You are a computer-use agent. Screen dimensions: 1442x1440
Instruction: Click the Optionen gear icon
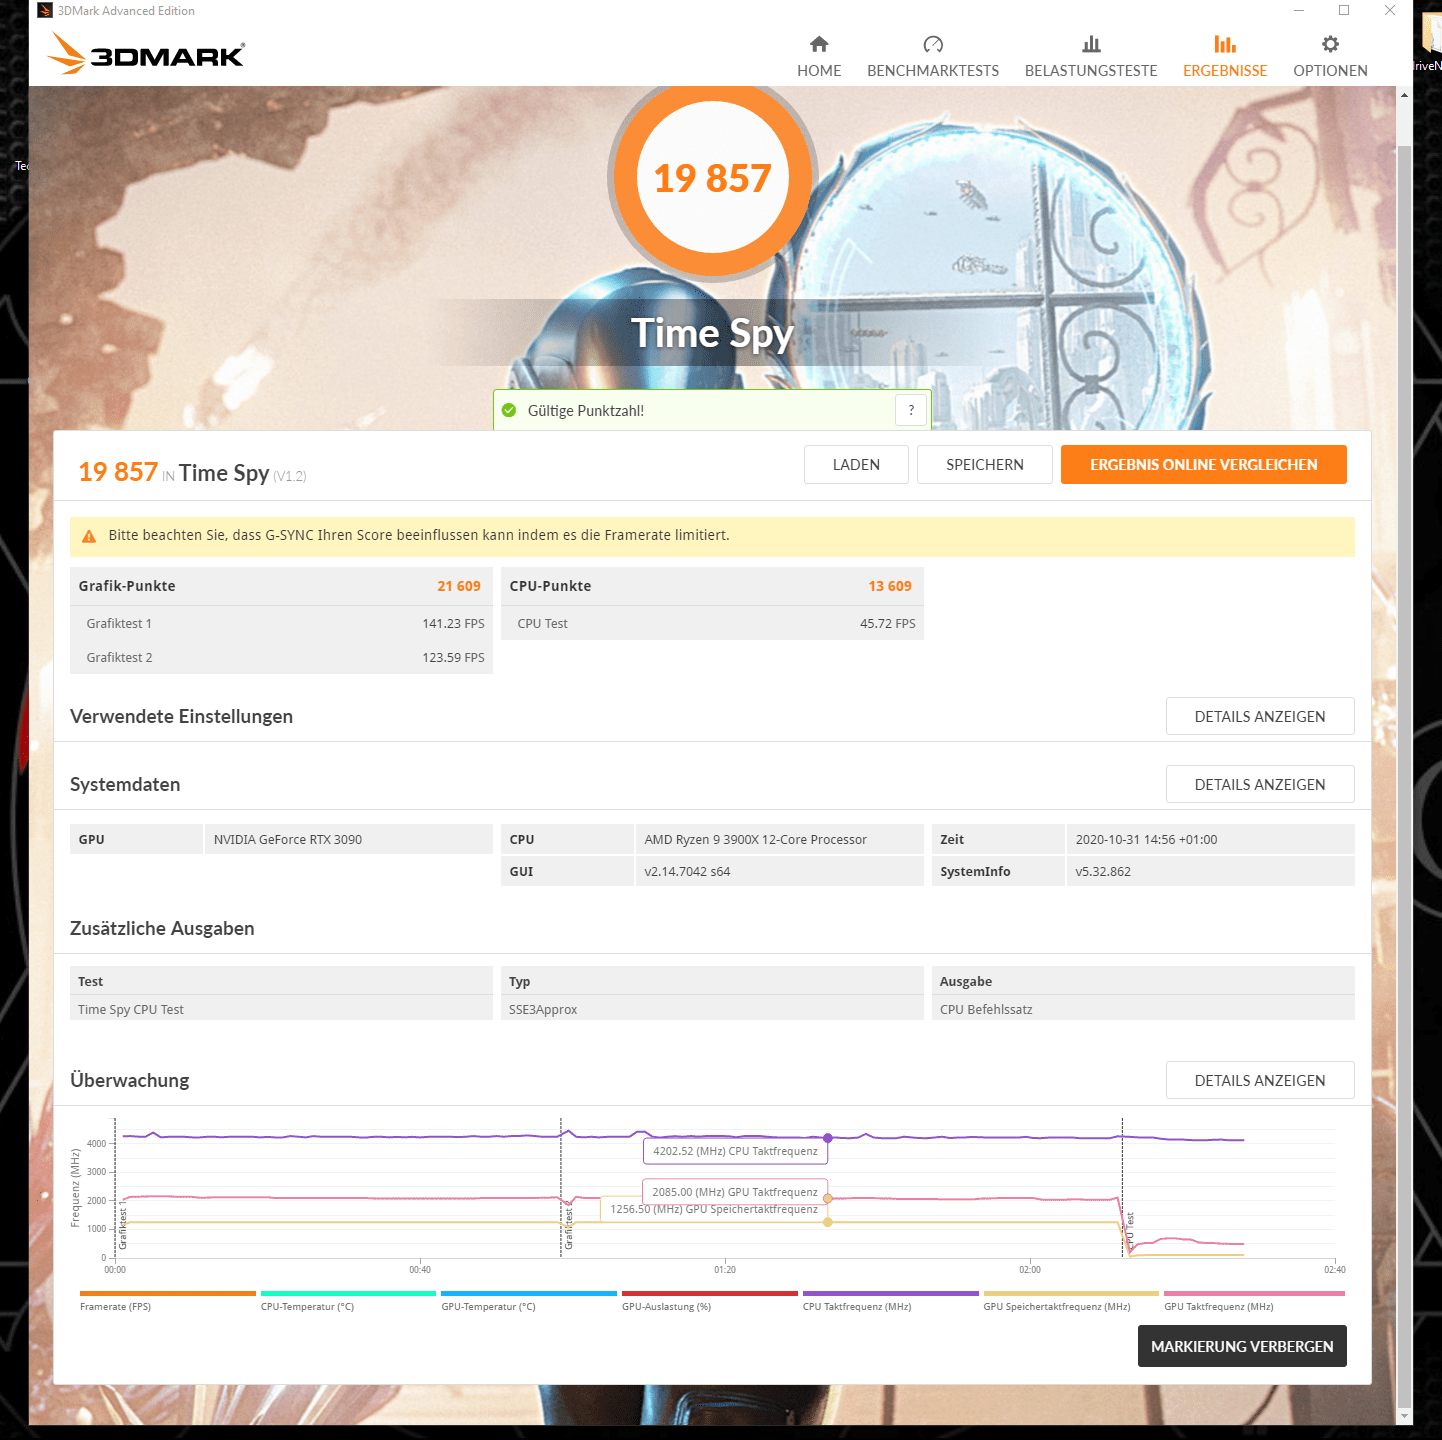[1330, 44]
